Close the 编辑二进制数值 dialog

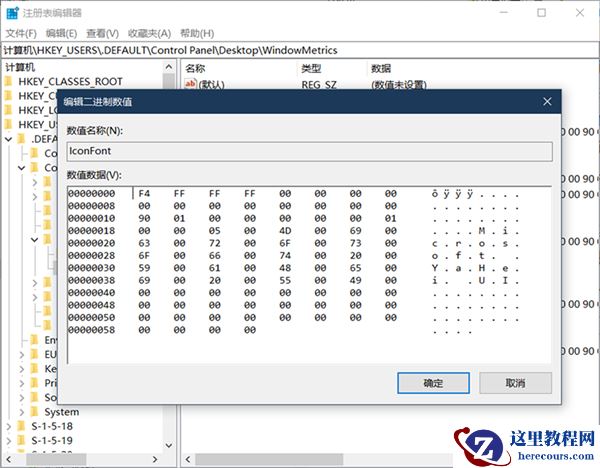547,101
